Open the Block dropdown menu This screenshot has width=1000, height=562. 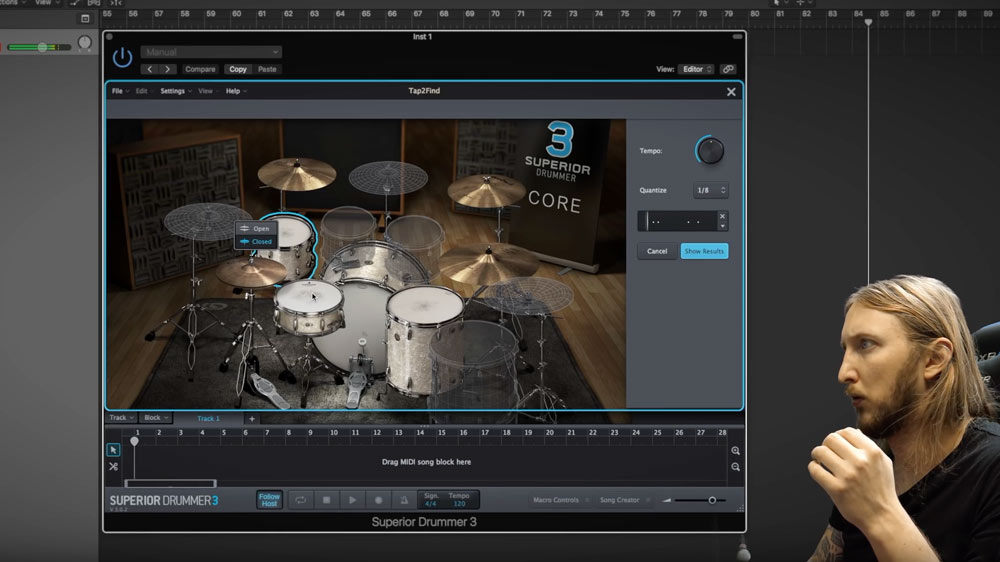tap(156, 418)
